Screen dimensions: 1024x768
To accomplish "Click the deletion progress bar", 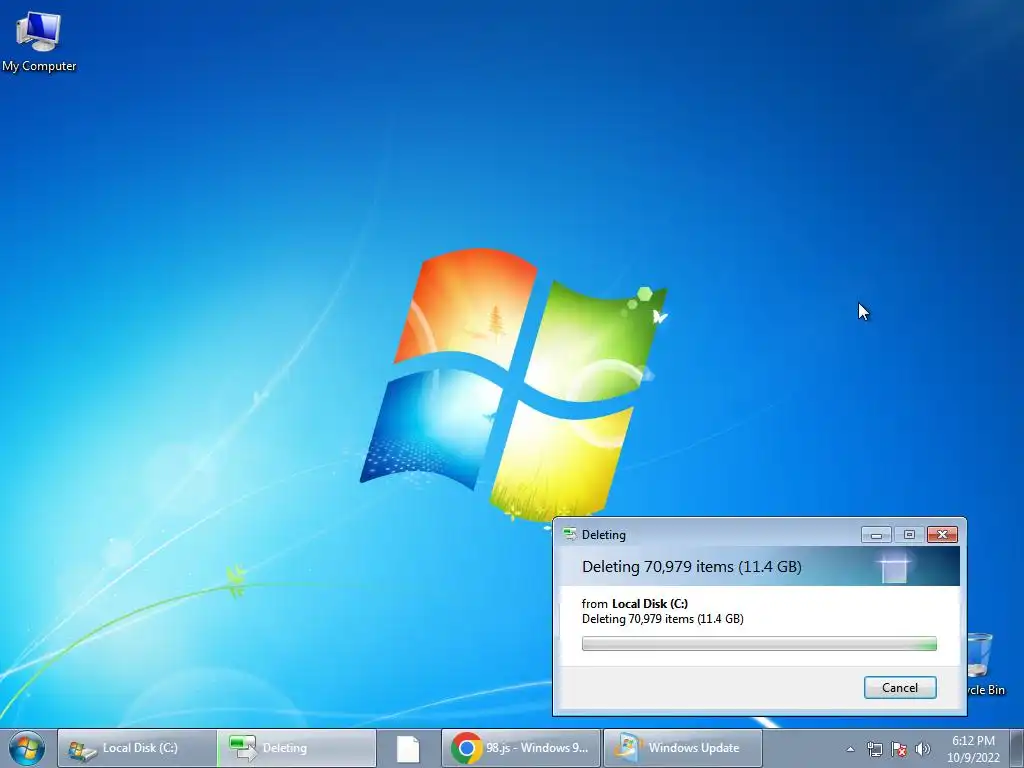I will pos(759,644).
